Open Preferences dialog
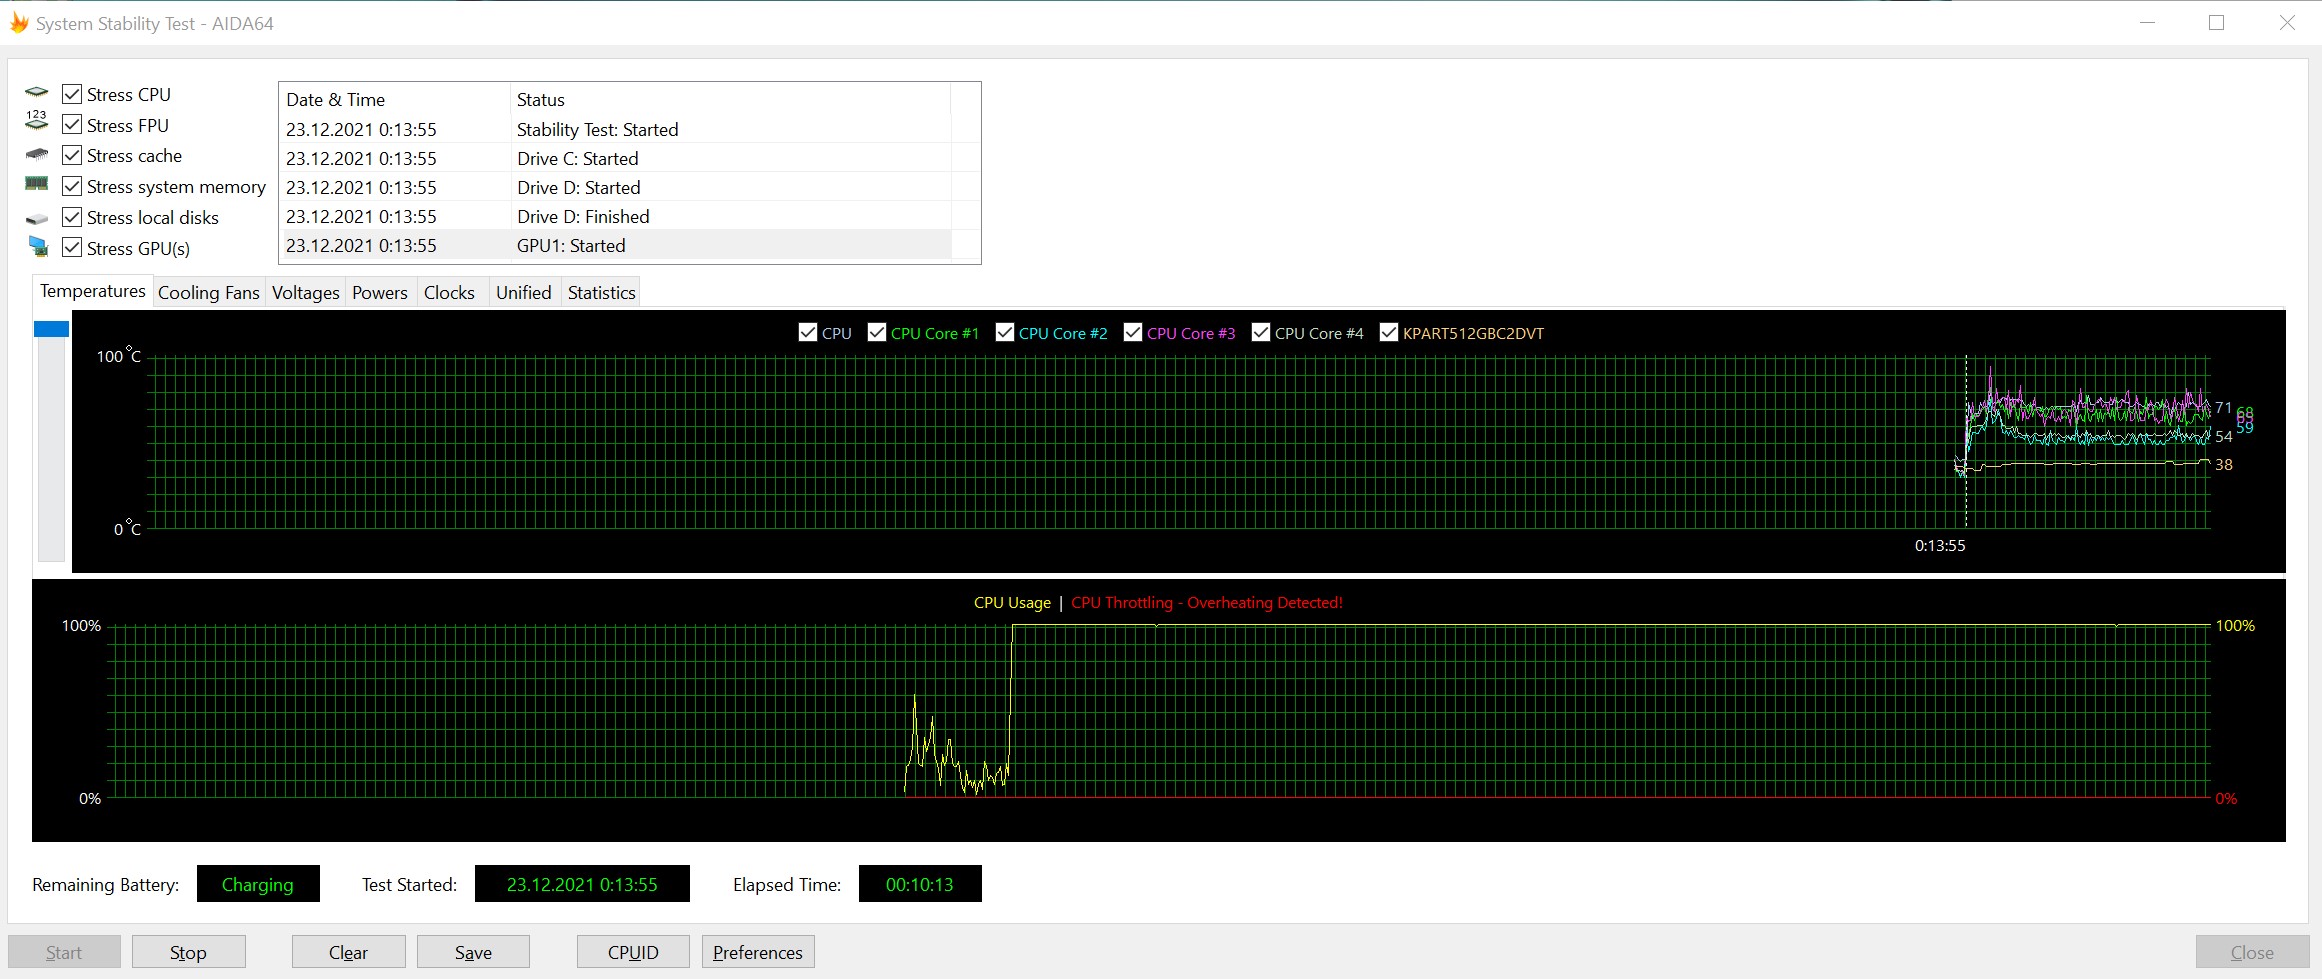2322x979 pixels. tap(757, 952)
